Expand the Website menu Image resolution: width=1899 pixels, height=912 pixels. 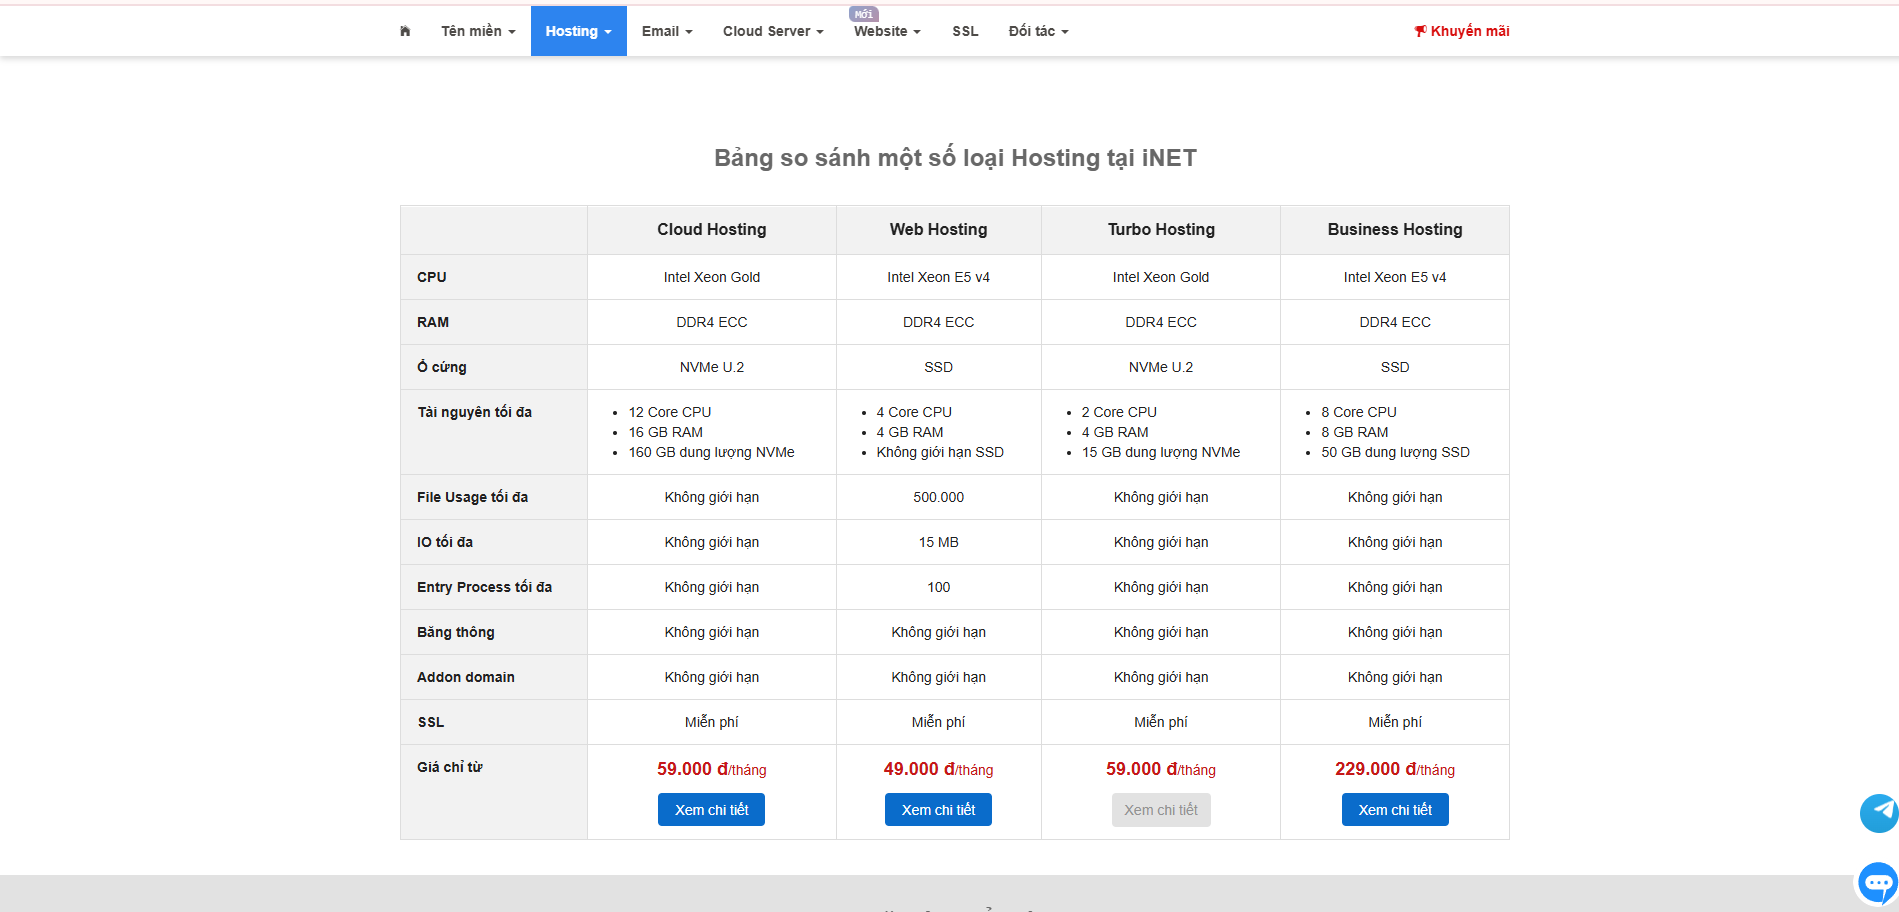point(886,31)
